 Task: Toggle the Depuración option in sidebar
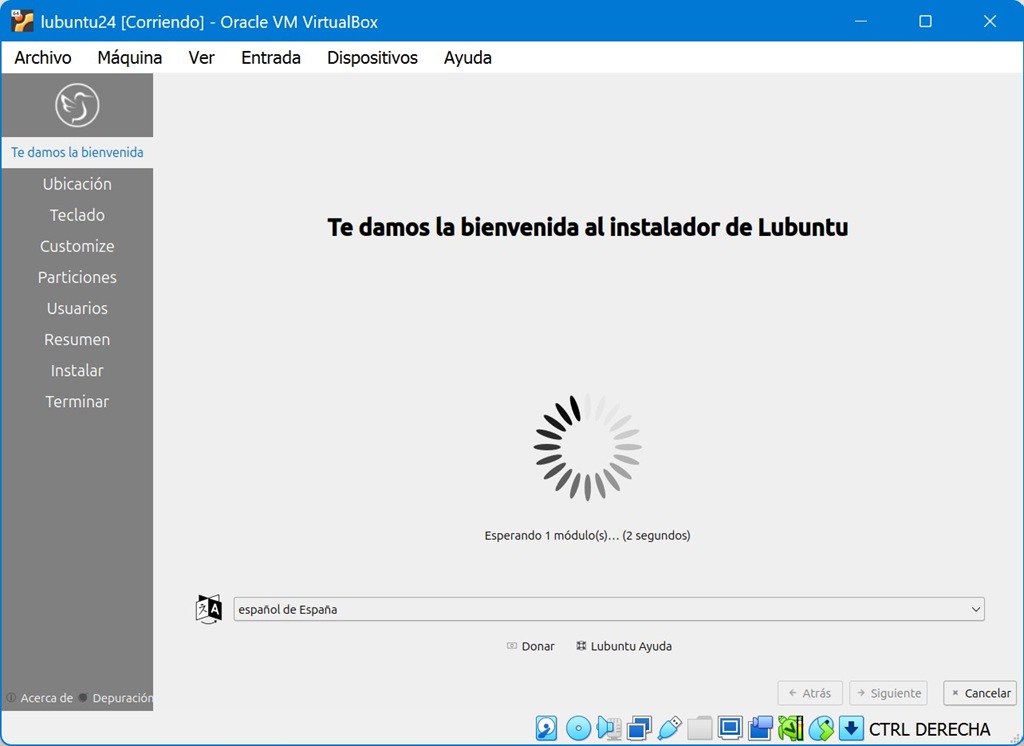tap(116, 698)
